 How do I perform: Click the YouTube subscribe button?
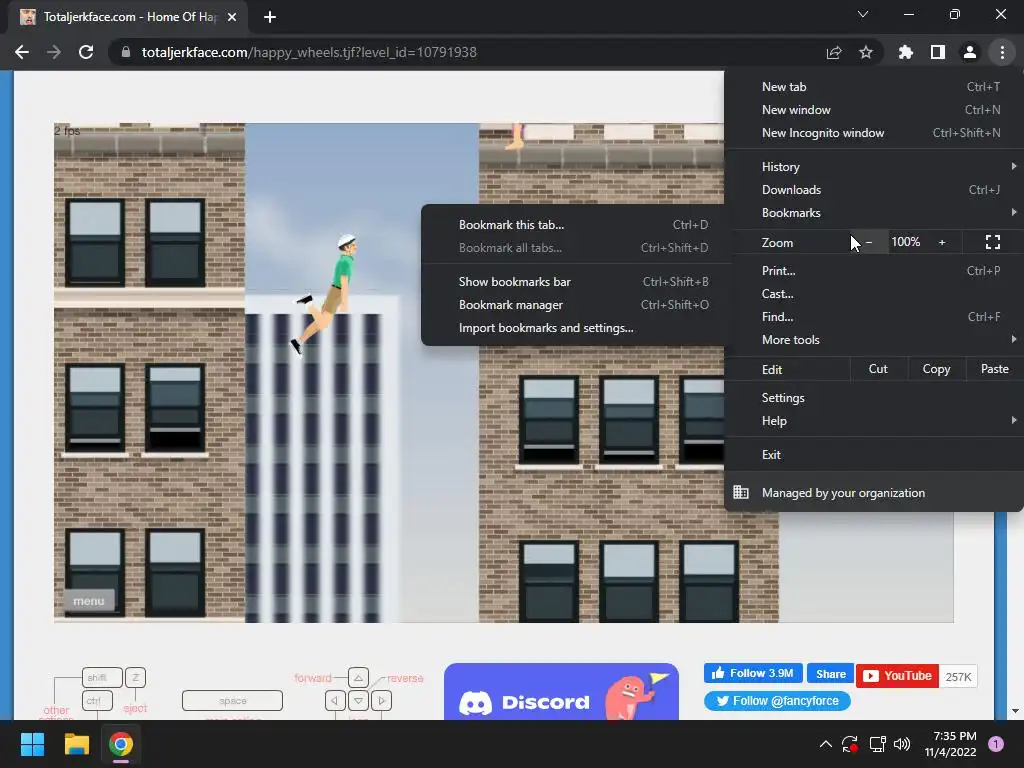coord(897,676)
